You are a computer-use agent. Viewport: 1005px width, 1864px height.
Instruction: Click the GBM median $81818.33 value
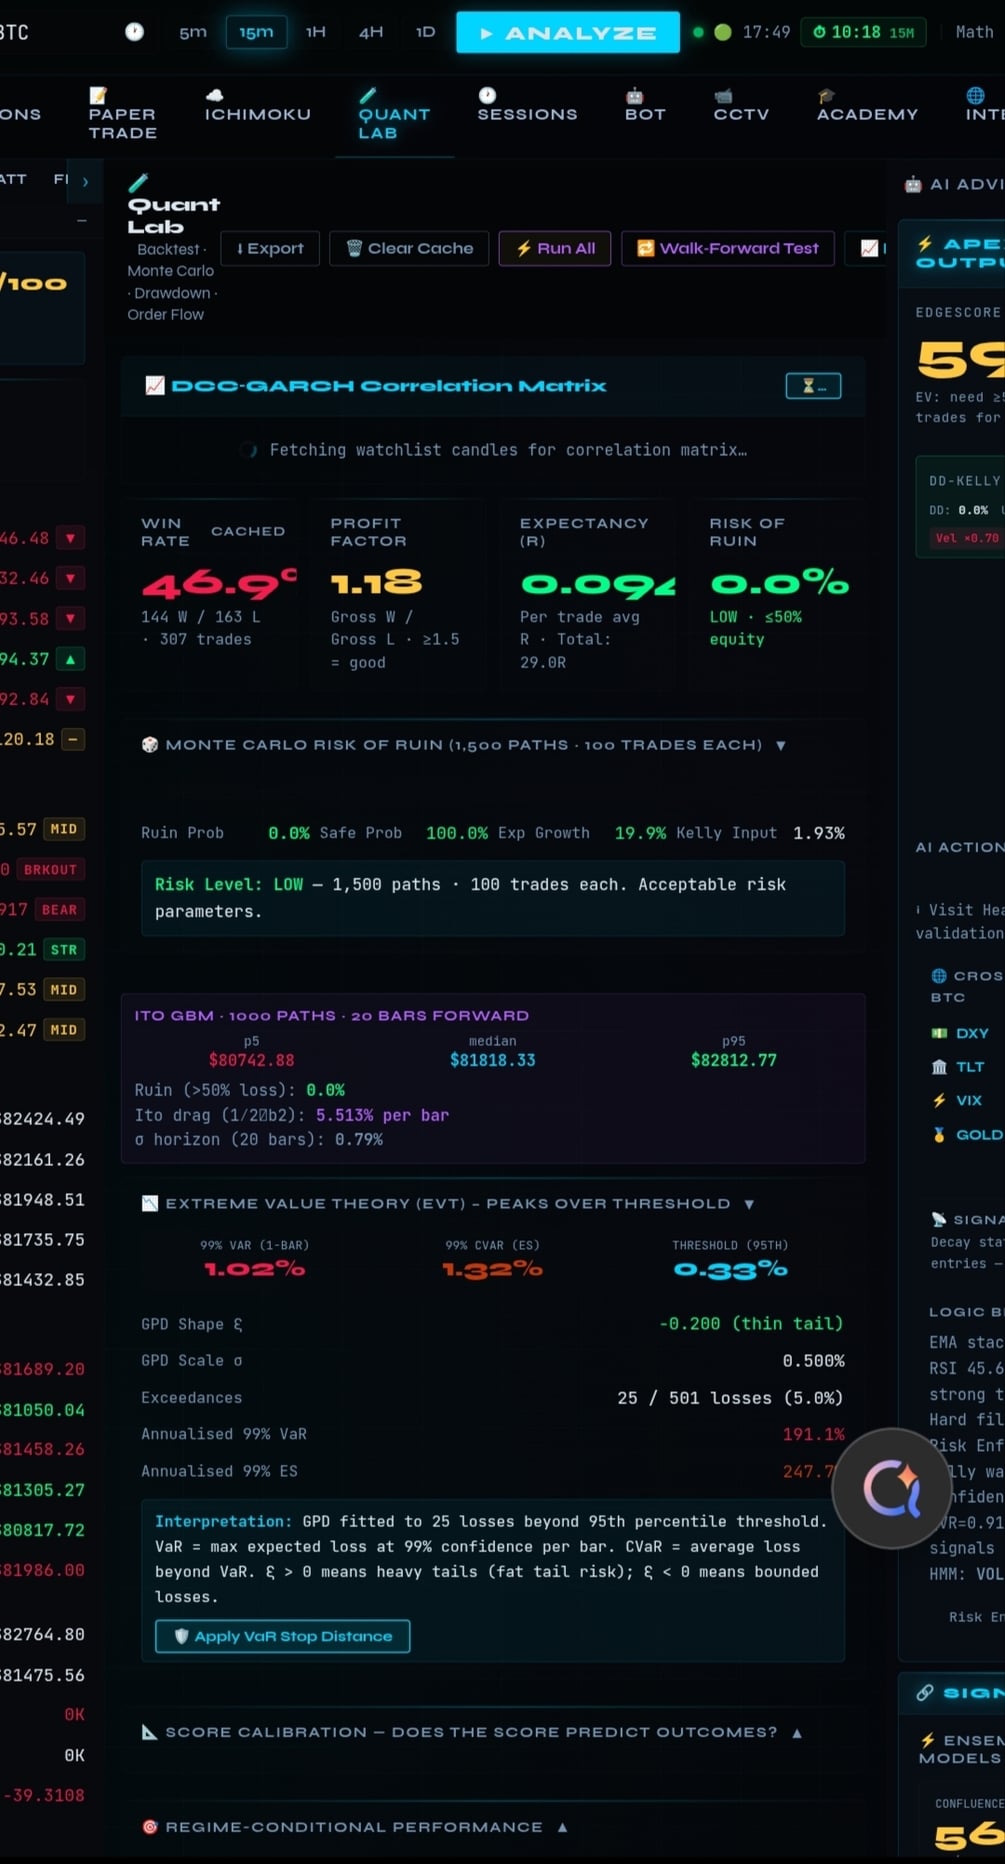tap(493, 1060)
